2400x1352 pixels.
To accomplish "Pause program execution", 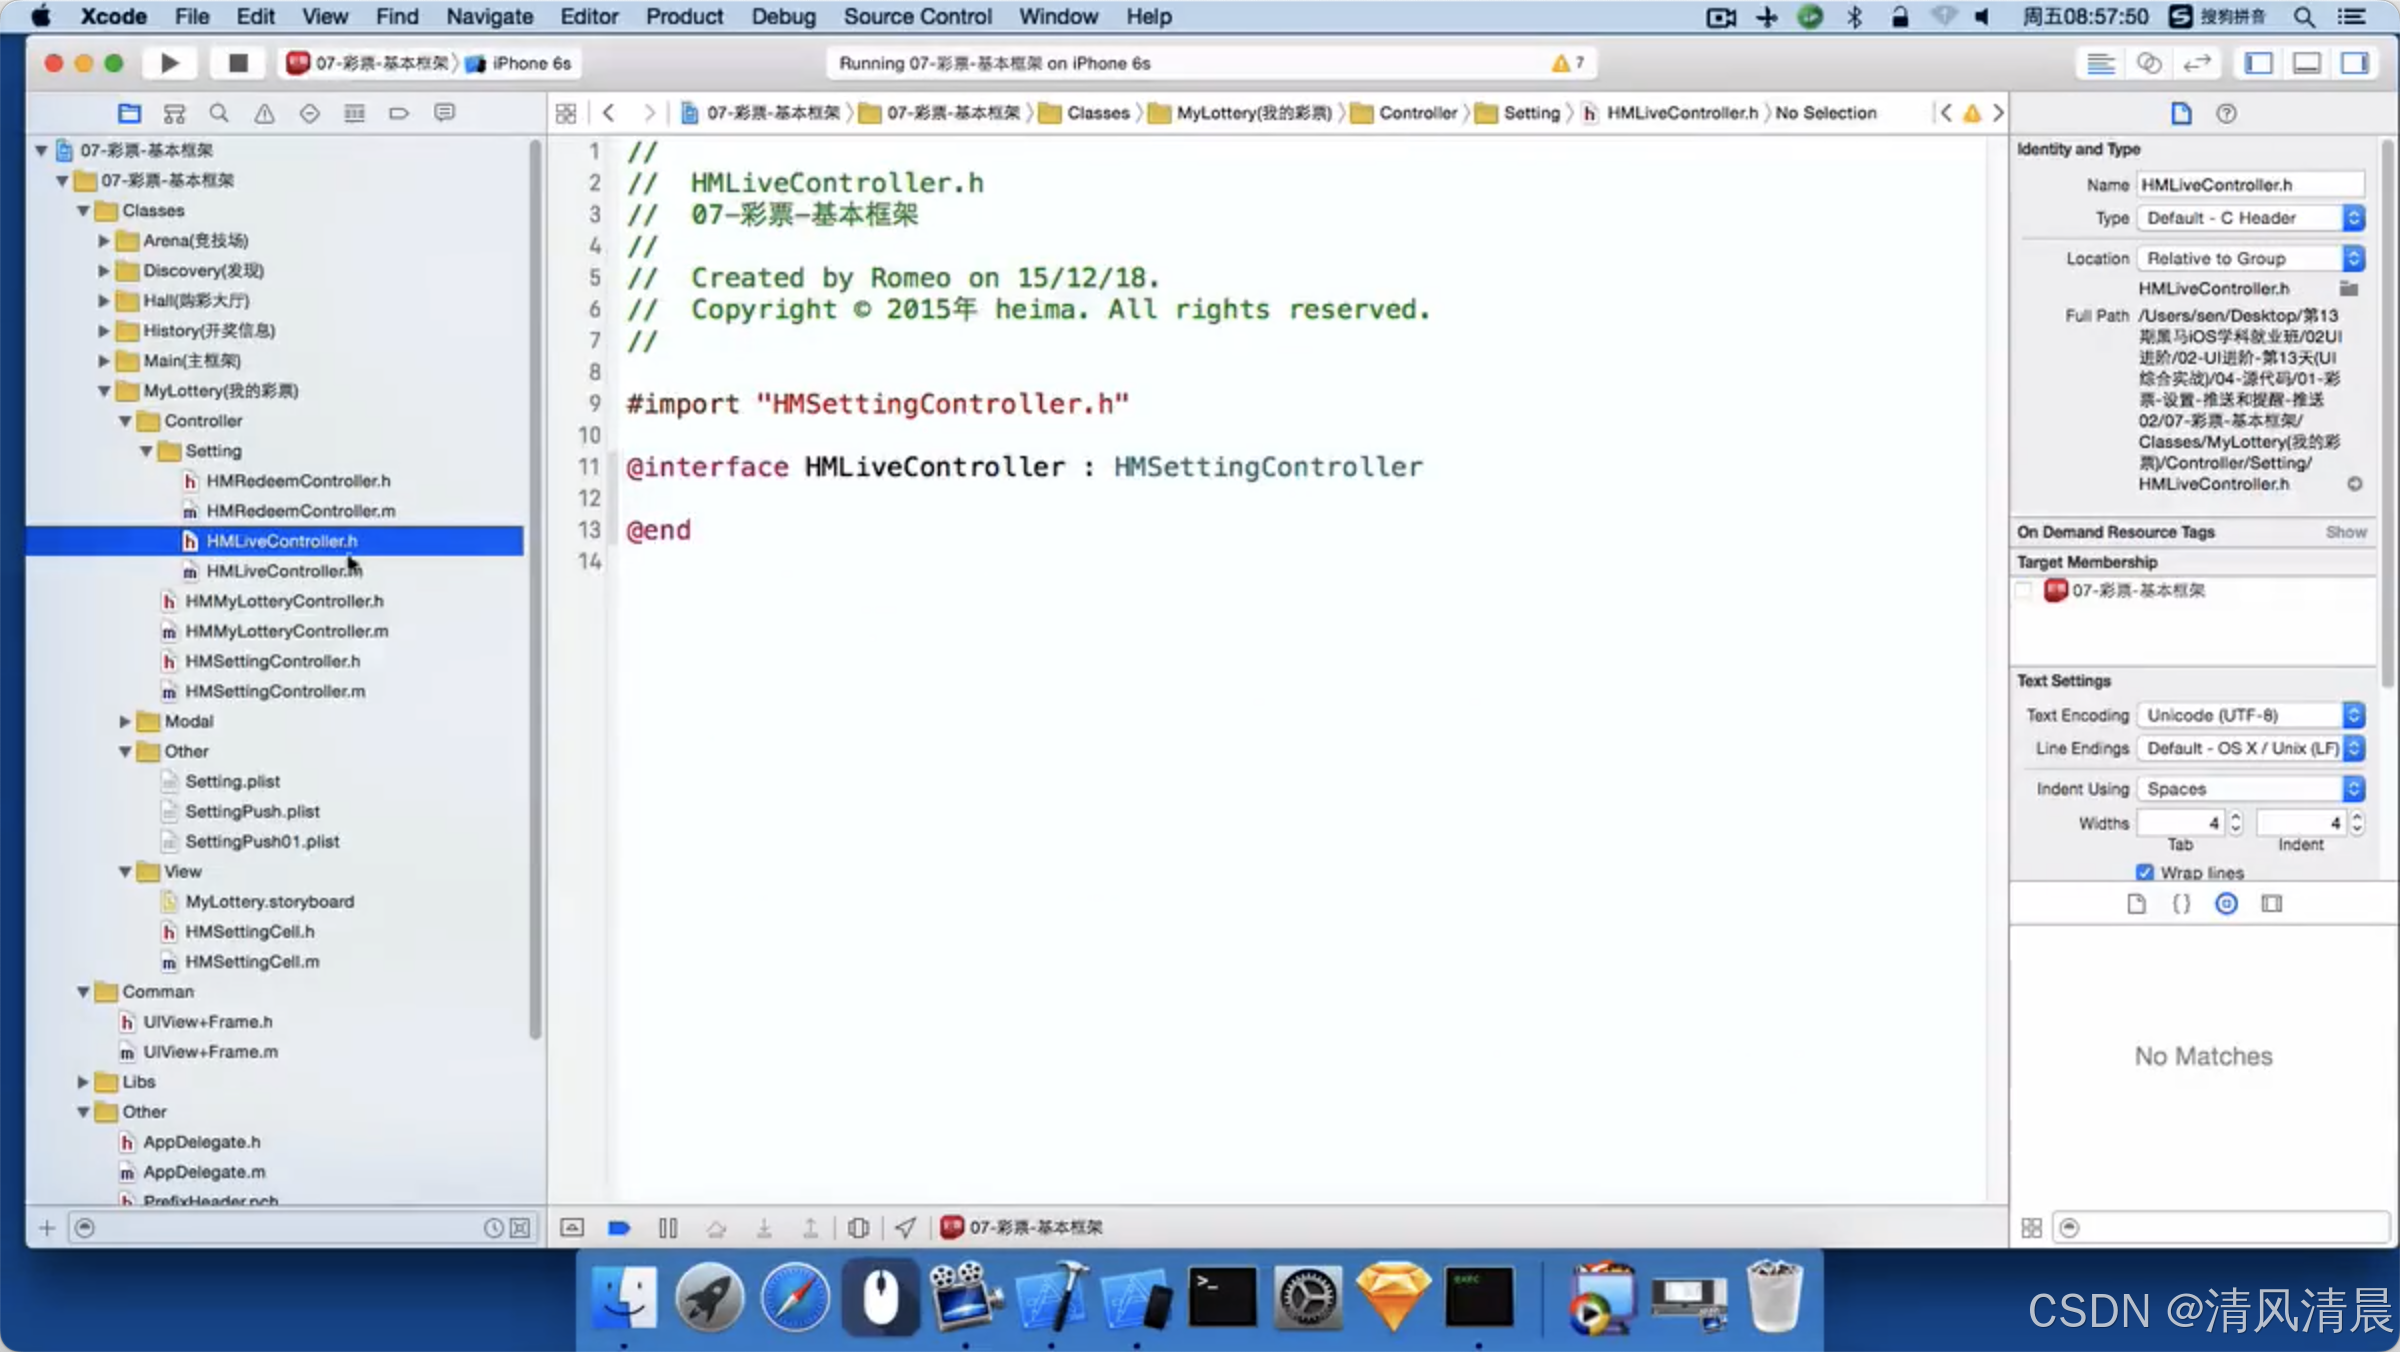I will (x=668, y=1227).
